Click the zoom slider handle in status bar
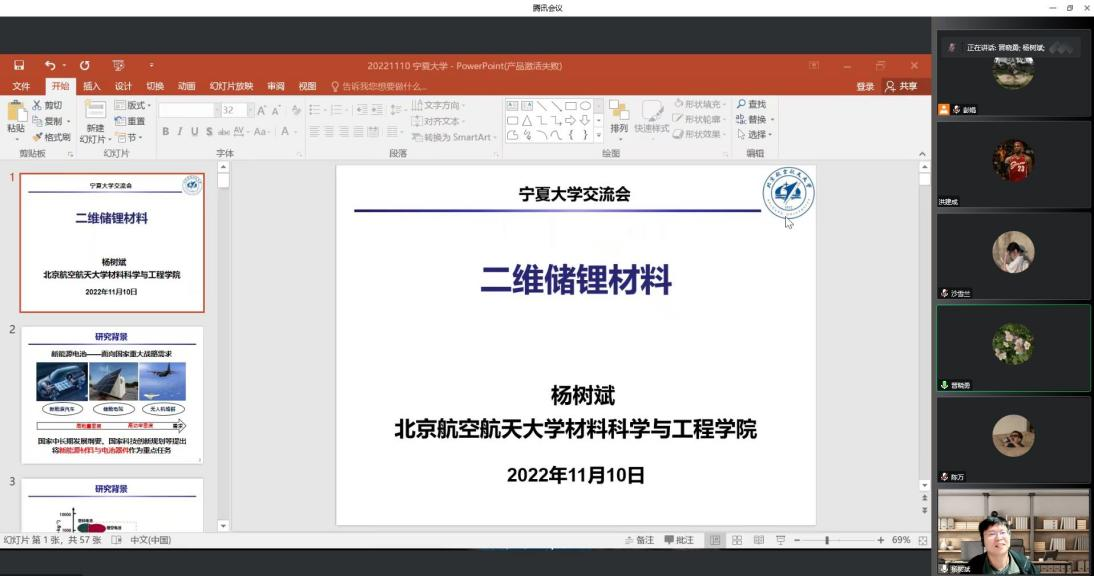This screenshot has height=576, width=1094. 827,540
